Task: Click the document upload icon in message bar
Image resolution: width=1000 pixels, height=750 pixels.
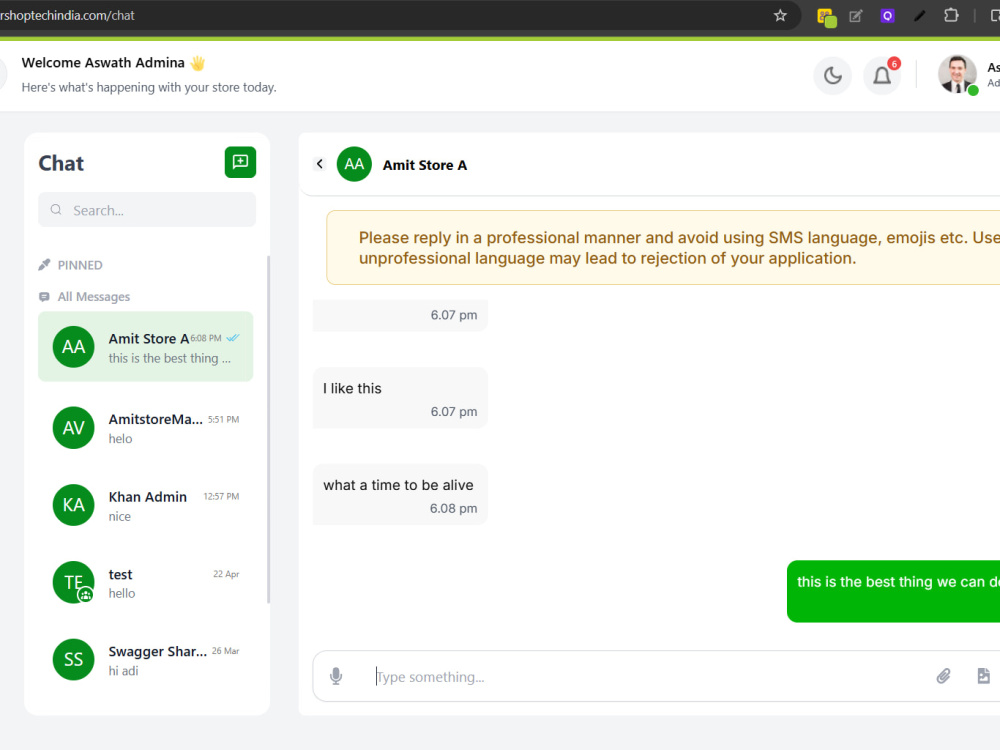Action: coord(983,676)
